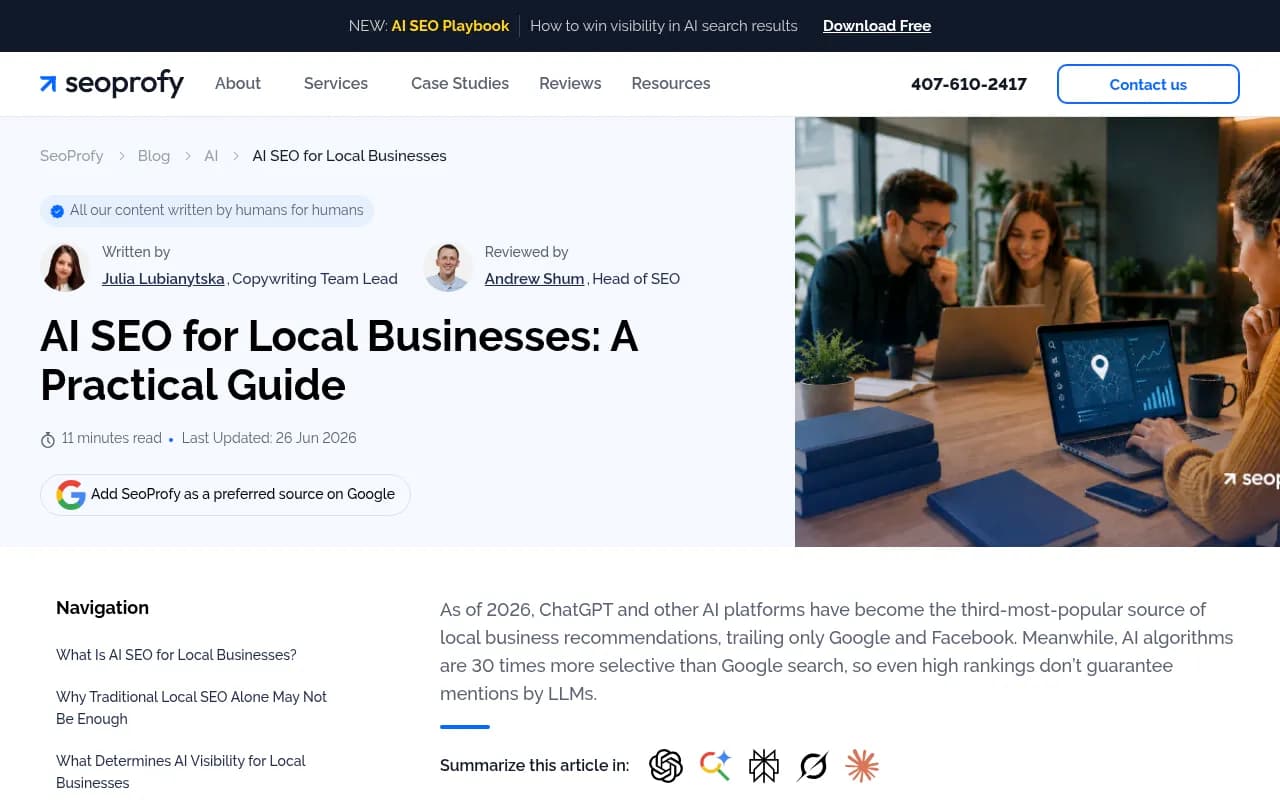Click the 'Summarize this article in:' label
This screenshot has width=1280, height=800.
534,766
